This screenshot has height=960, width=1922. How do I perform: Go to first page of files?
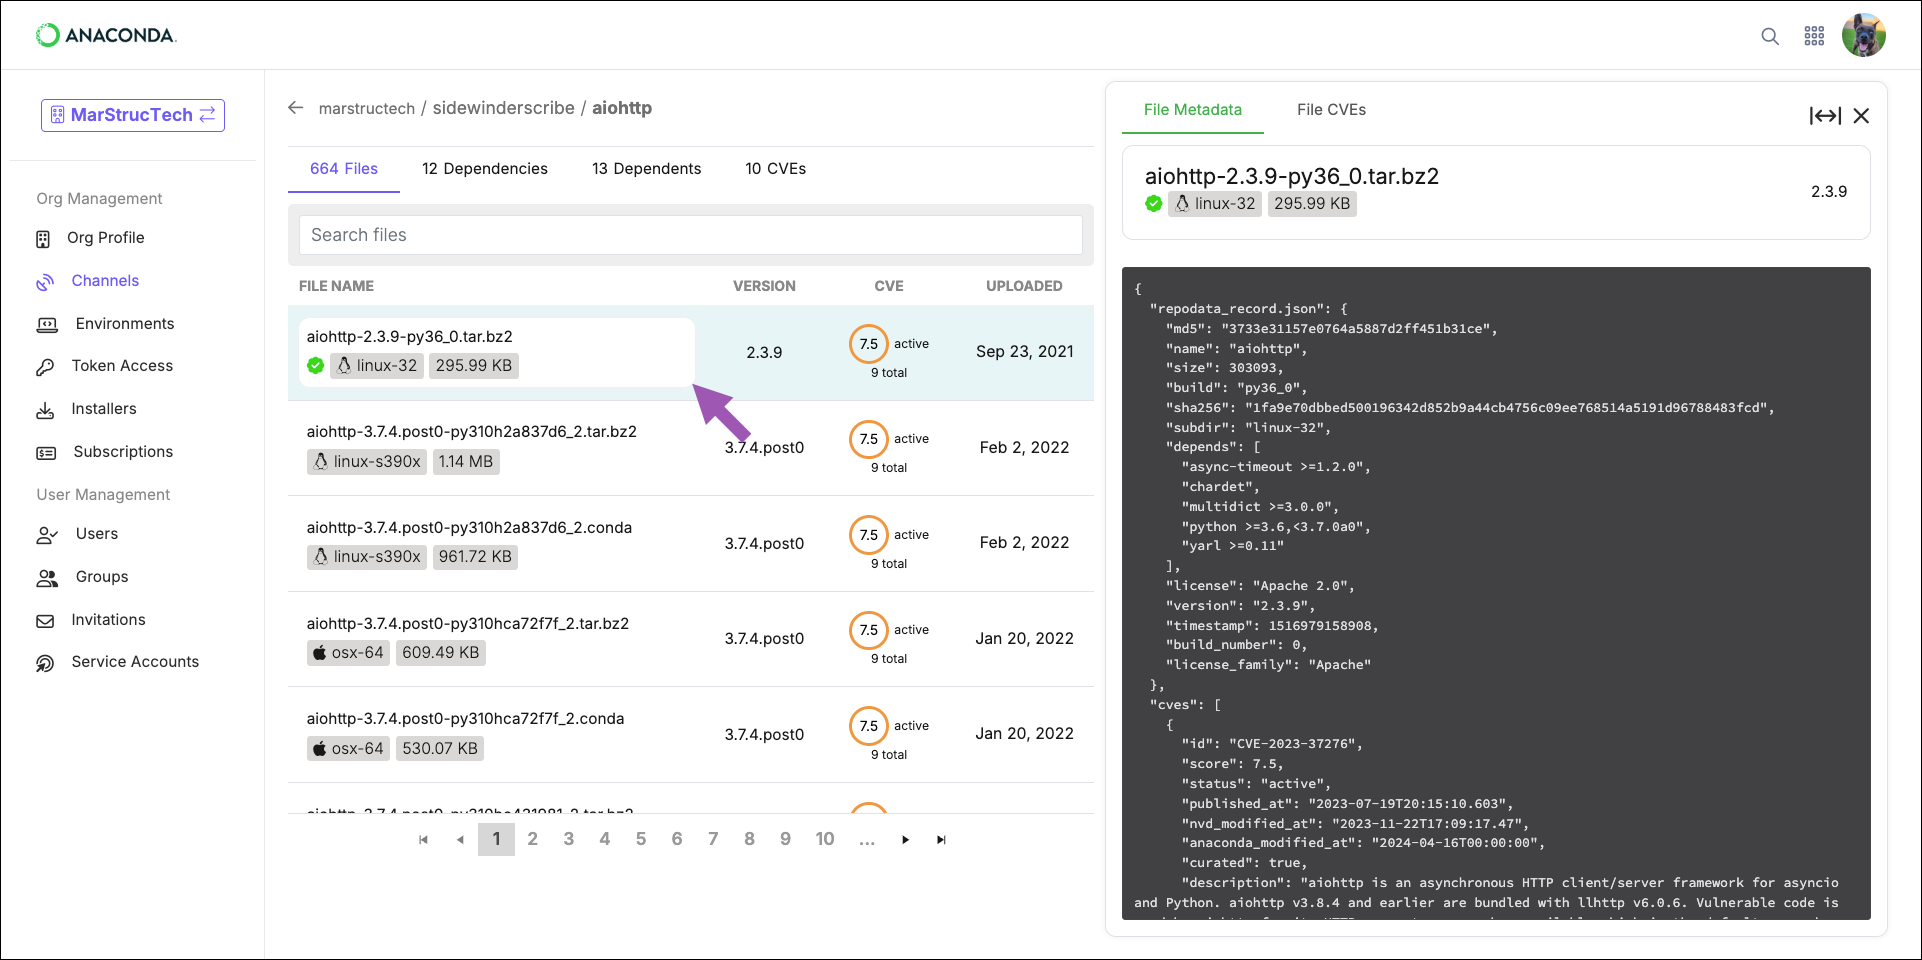click(x=424, y=840)
